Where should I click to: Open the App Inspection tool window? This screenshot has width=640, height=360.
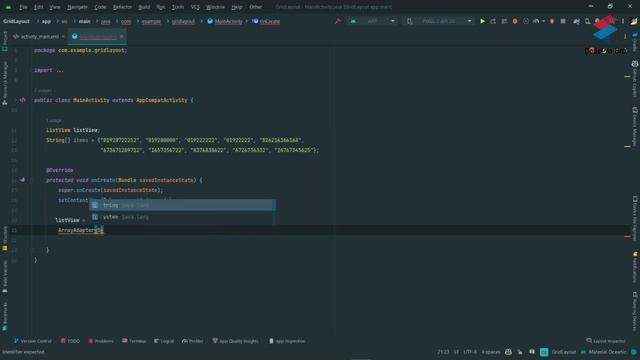287,341
